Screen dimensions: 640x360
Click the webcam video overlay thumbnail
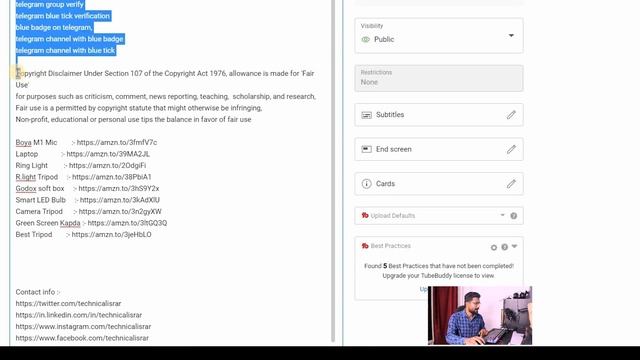[x=480, y=316]
